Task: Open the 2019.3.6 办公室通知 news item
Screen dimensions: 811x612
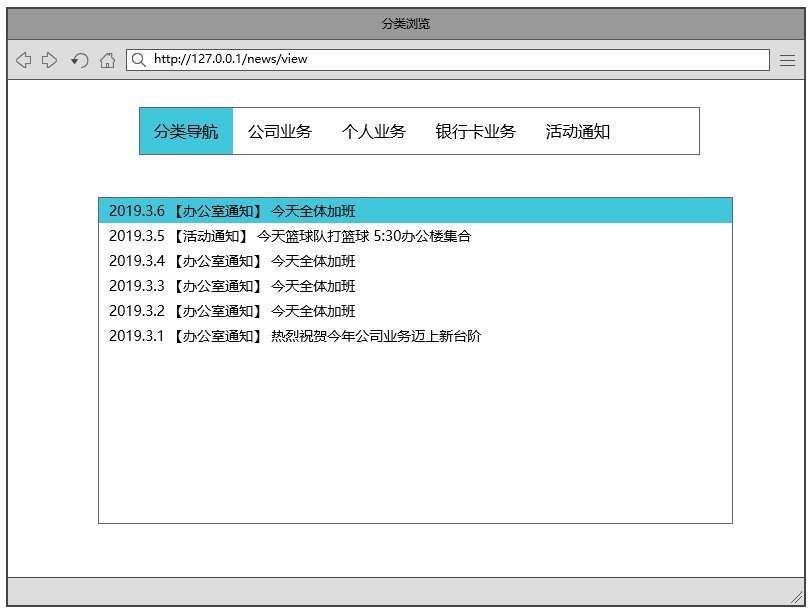Action: (x=415, y=211)
